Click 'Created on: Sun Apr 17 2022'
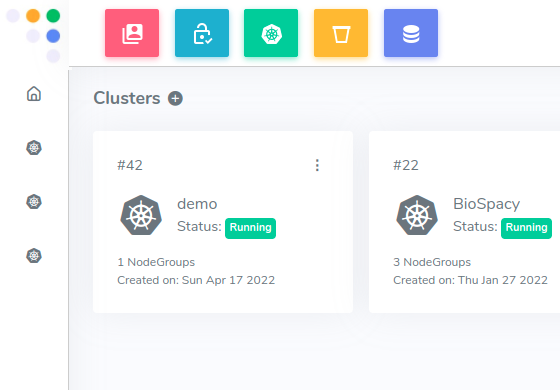 coord(196,280)
